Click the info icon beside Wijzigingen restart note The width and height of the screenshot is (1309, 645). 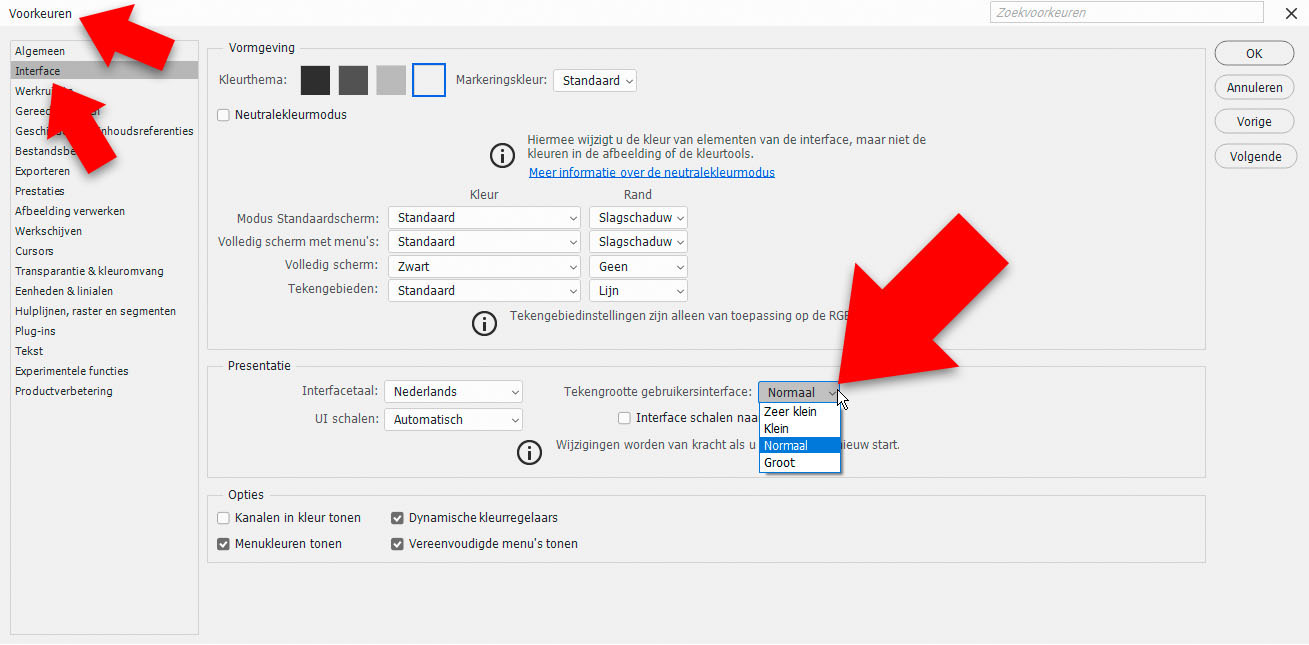[x=529, y=452]
